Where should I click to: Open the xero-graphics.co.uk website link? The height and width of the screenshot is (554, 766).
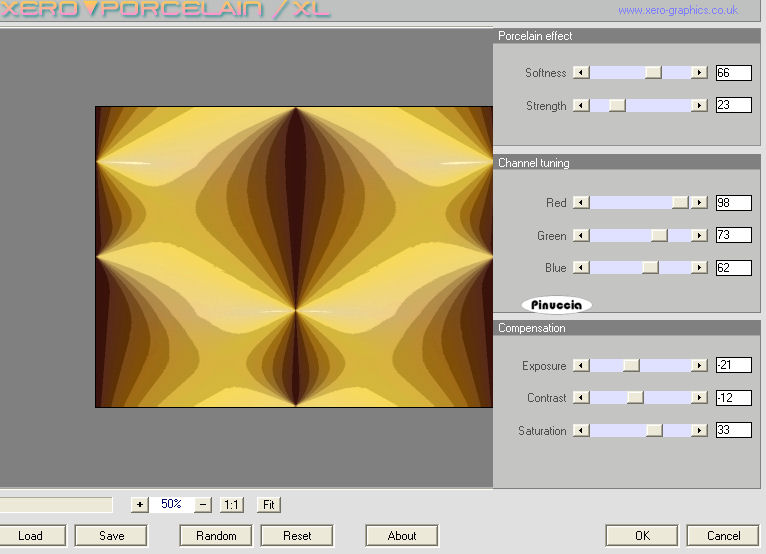tap(677, 11)
